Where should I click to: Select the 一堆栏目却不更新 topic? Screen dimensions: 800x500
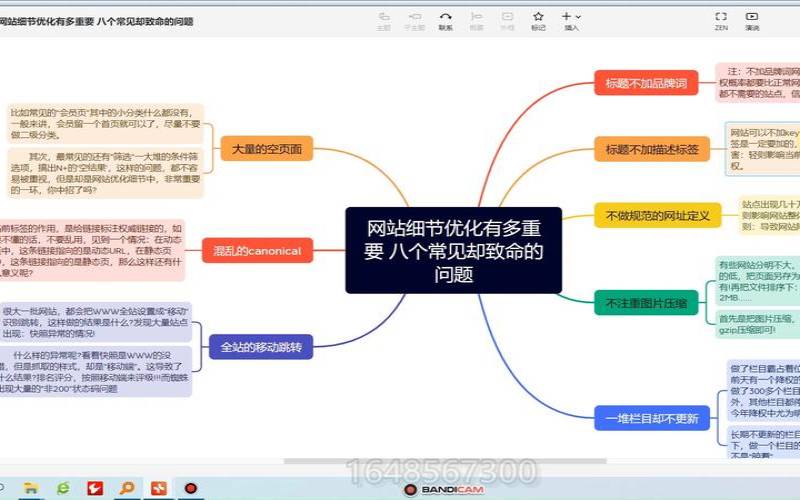coord(652,418)
